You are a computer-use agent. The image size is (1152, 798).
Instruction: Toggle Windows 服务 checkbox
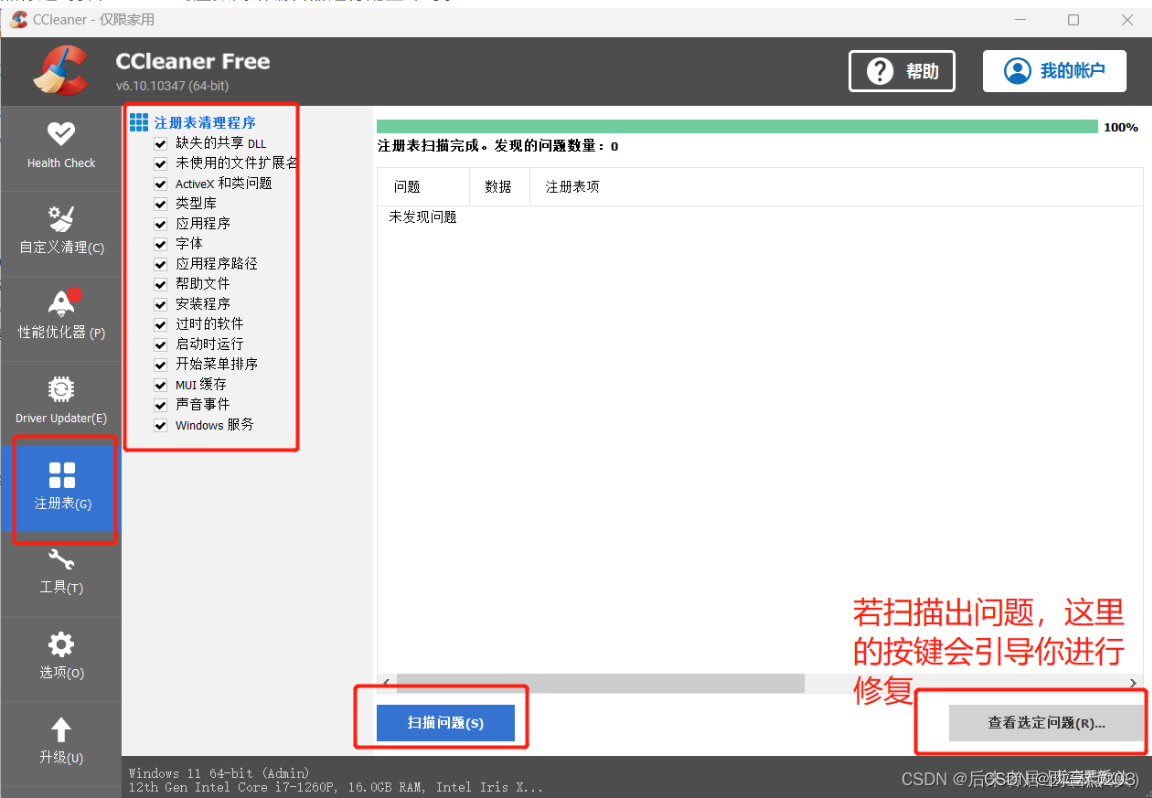(160, 425)
